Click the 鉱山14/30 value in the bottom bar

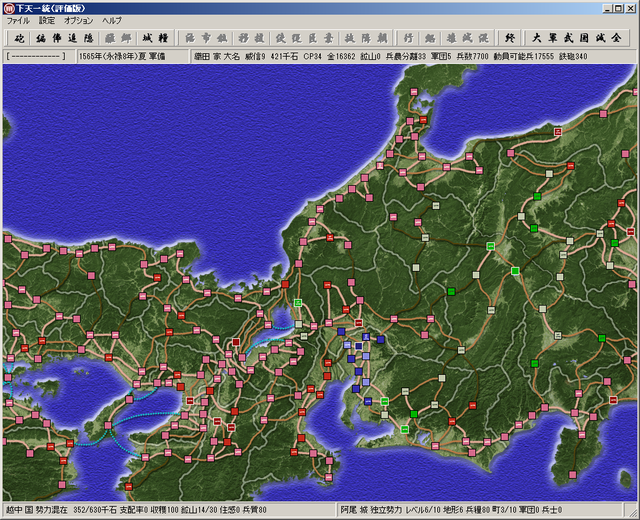(200, 510)
